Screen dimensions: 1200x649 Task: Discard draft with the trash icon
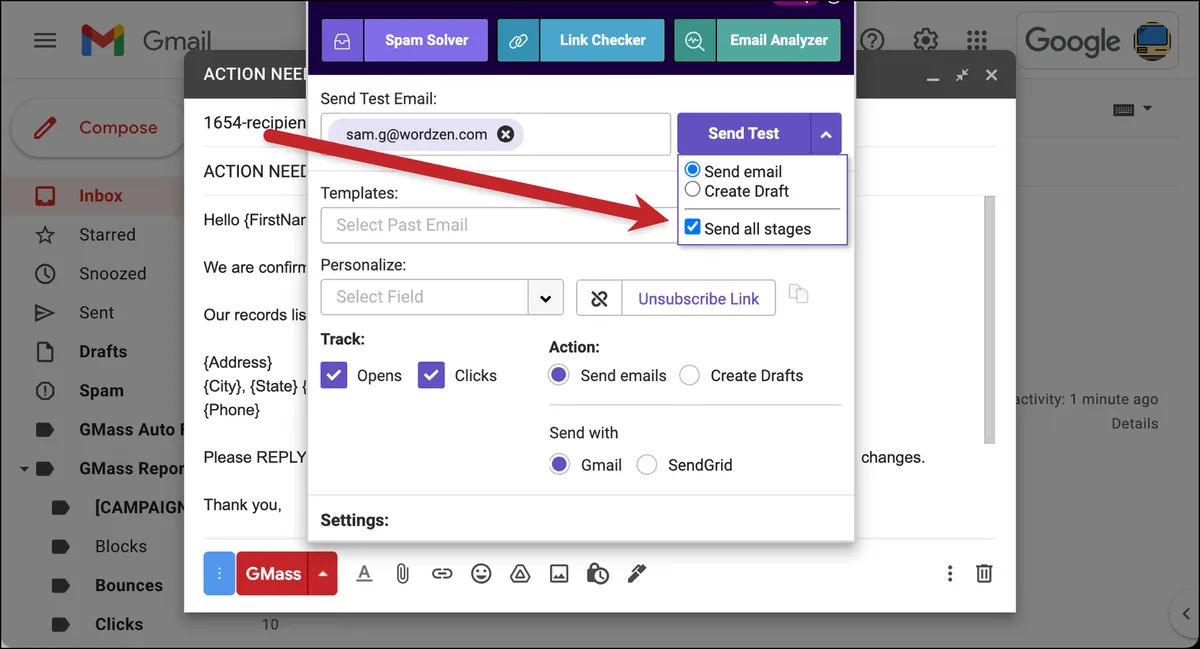984,574
